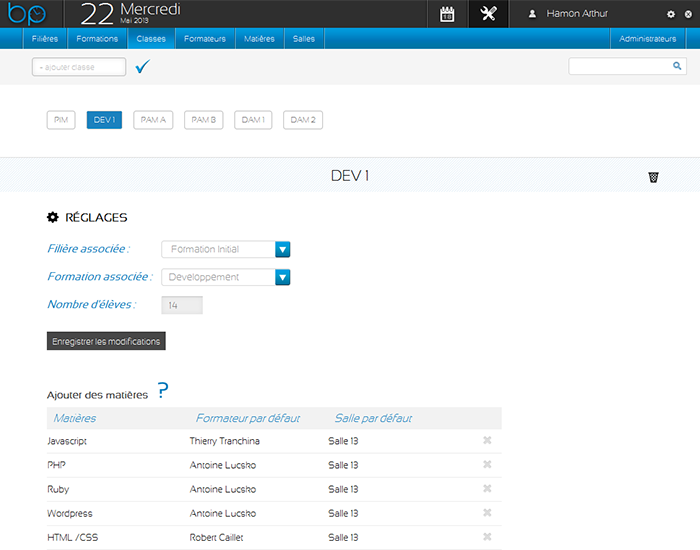Select the DEV 1 class button
This screenshot has height=550, width=700.
point(104,120)
